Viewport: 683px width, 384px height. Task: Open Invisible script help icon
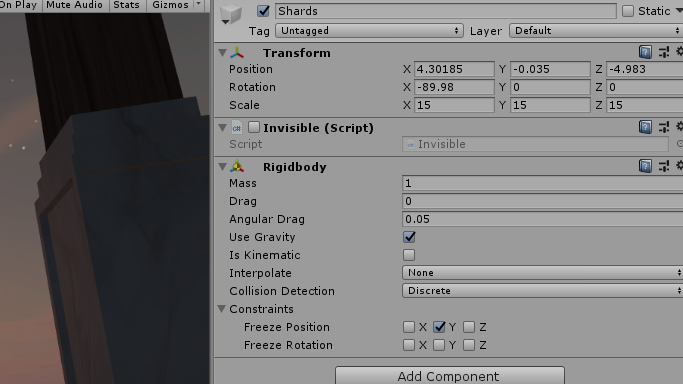coord(645,127)
